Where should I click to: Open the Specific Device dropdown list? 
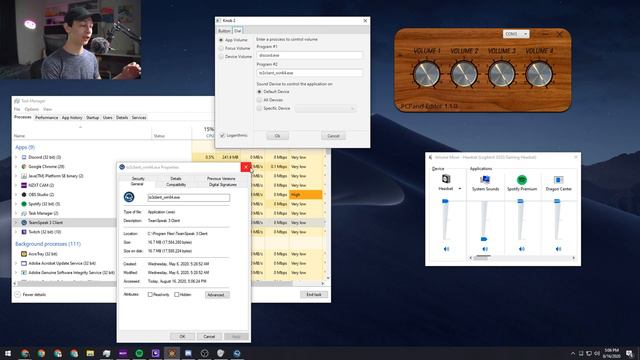click(325, 108)
